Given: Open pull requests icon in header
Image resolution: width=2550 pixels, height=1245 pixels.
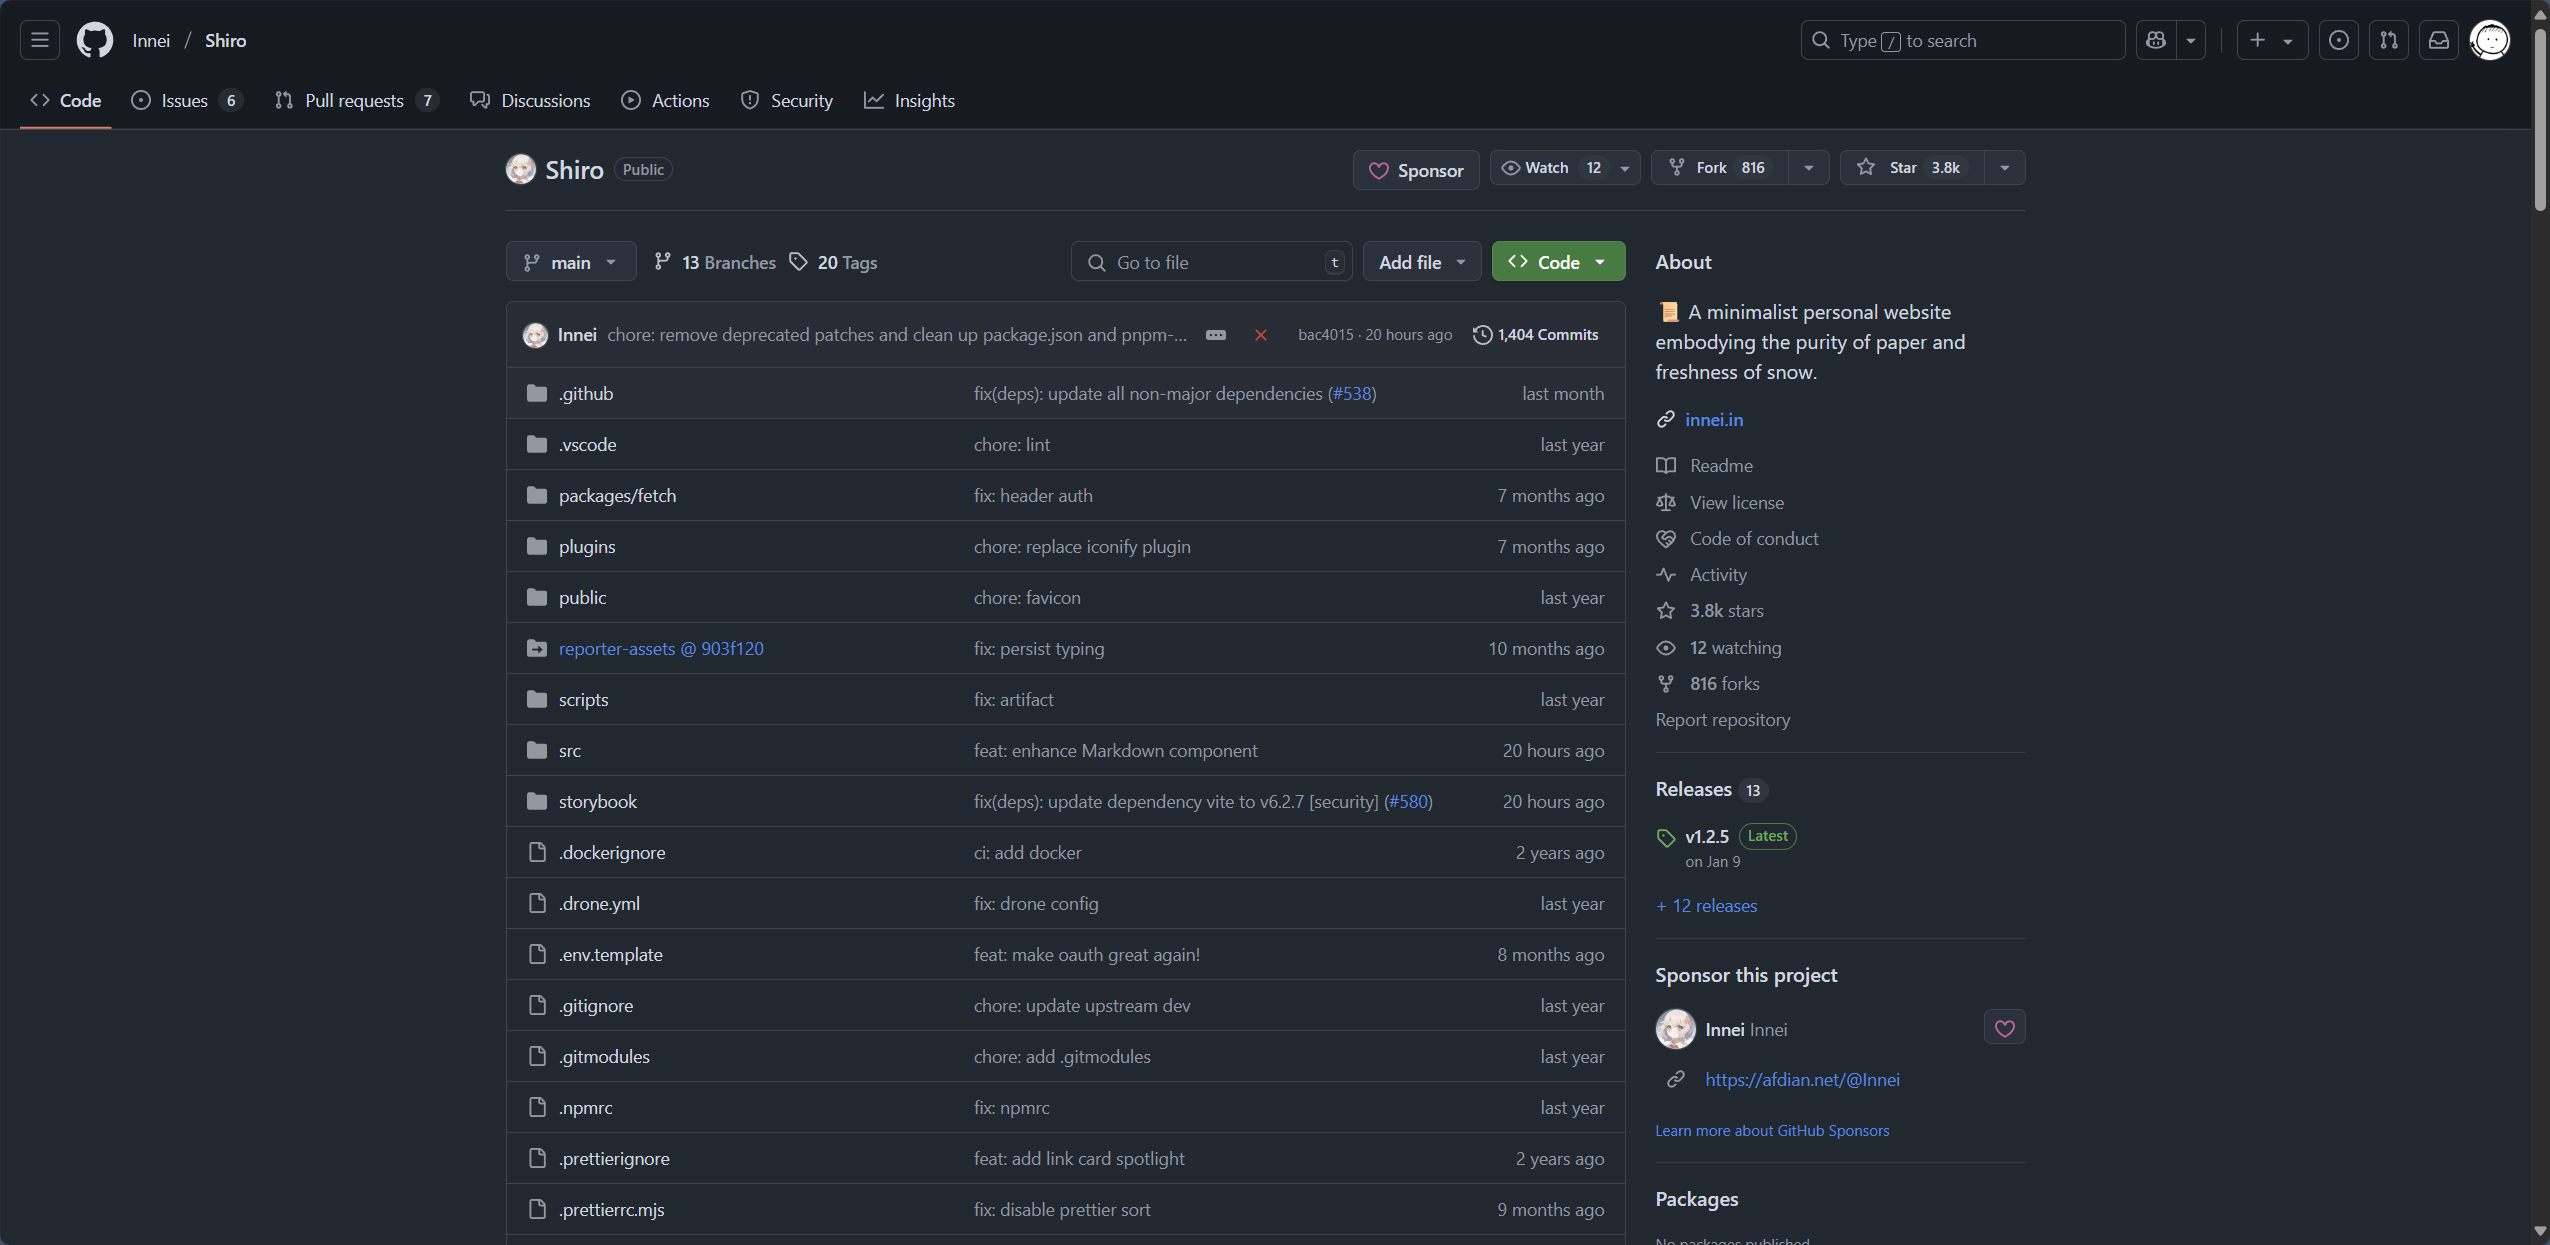Looking at the screenshot, I should click(2388, 40).
